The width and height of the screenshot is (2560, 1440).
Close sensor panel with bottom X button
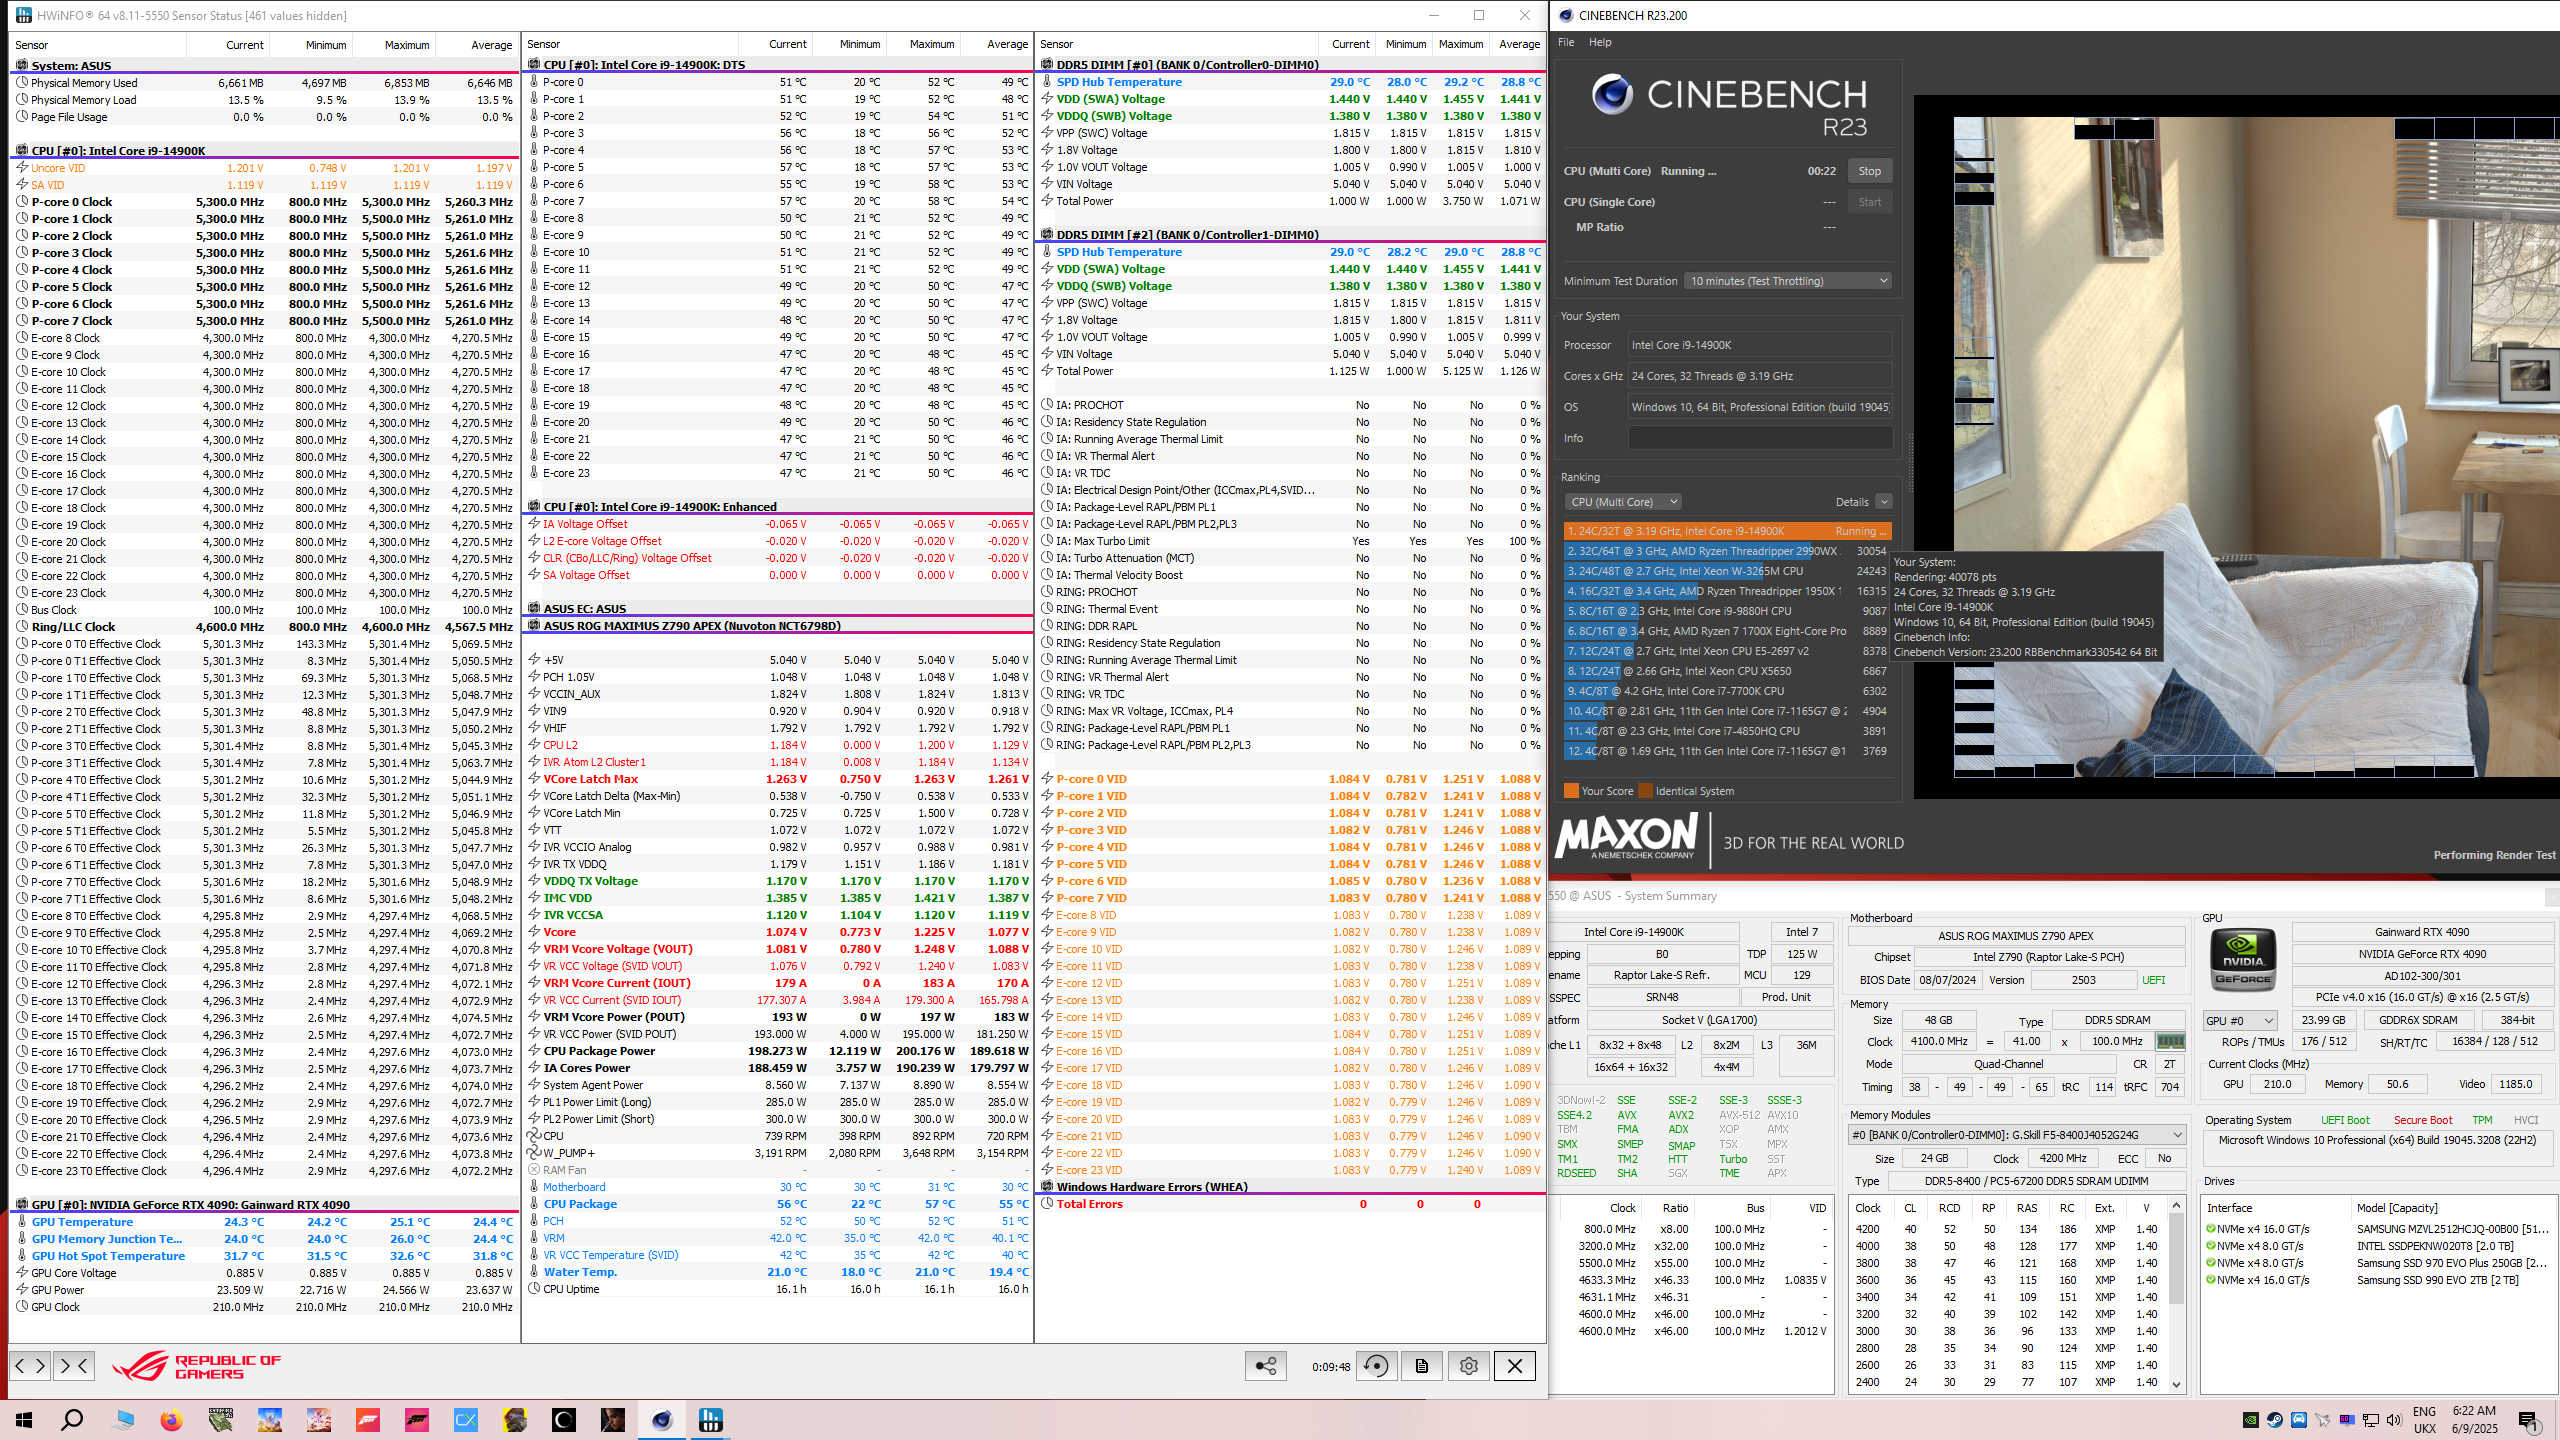pyautogui.click(x=1515, y=1366)
